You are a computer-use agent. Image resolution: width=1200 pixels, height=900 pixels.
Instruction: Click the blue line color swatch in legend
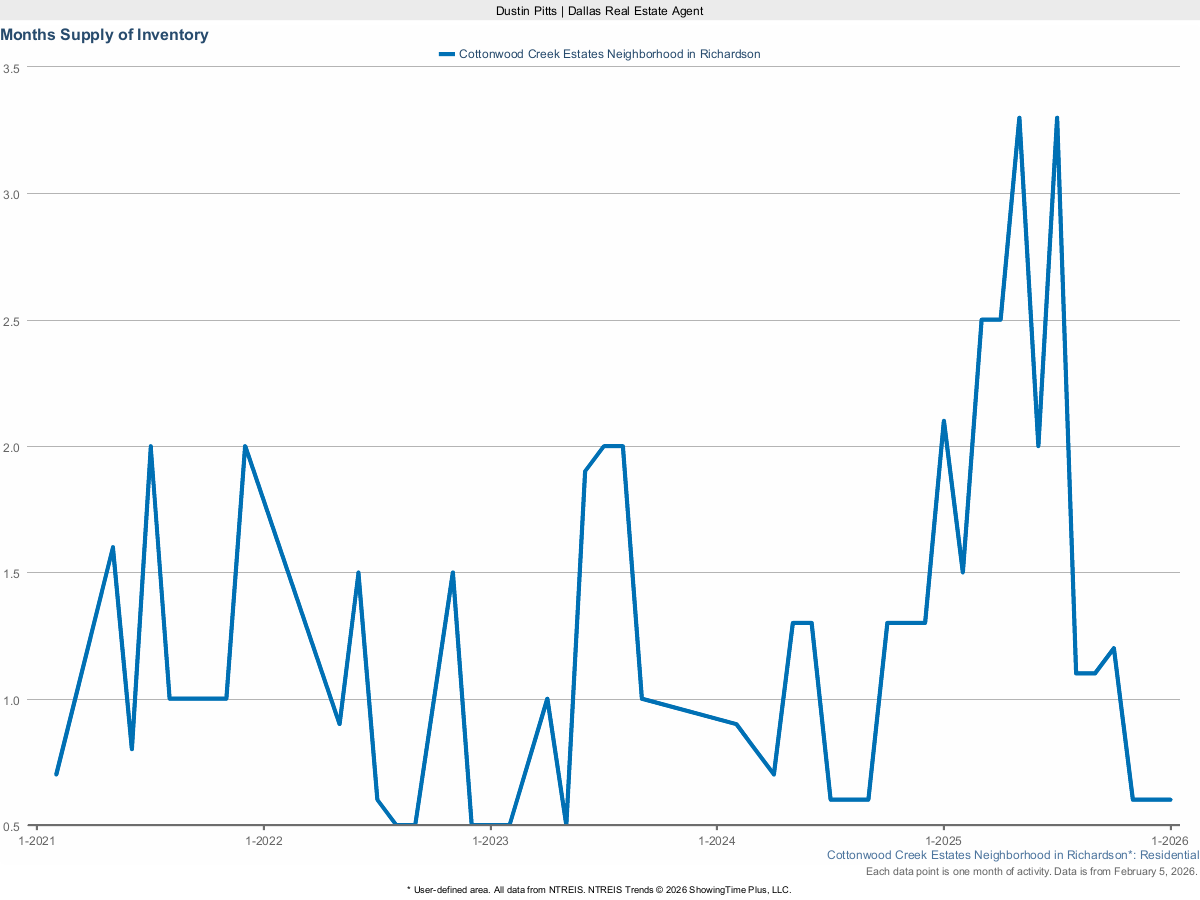click(447, 54)
